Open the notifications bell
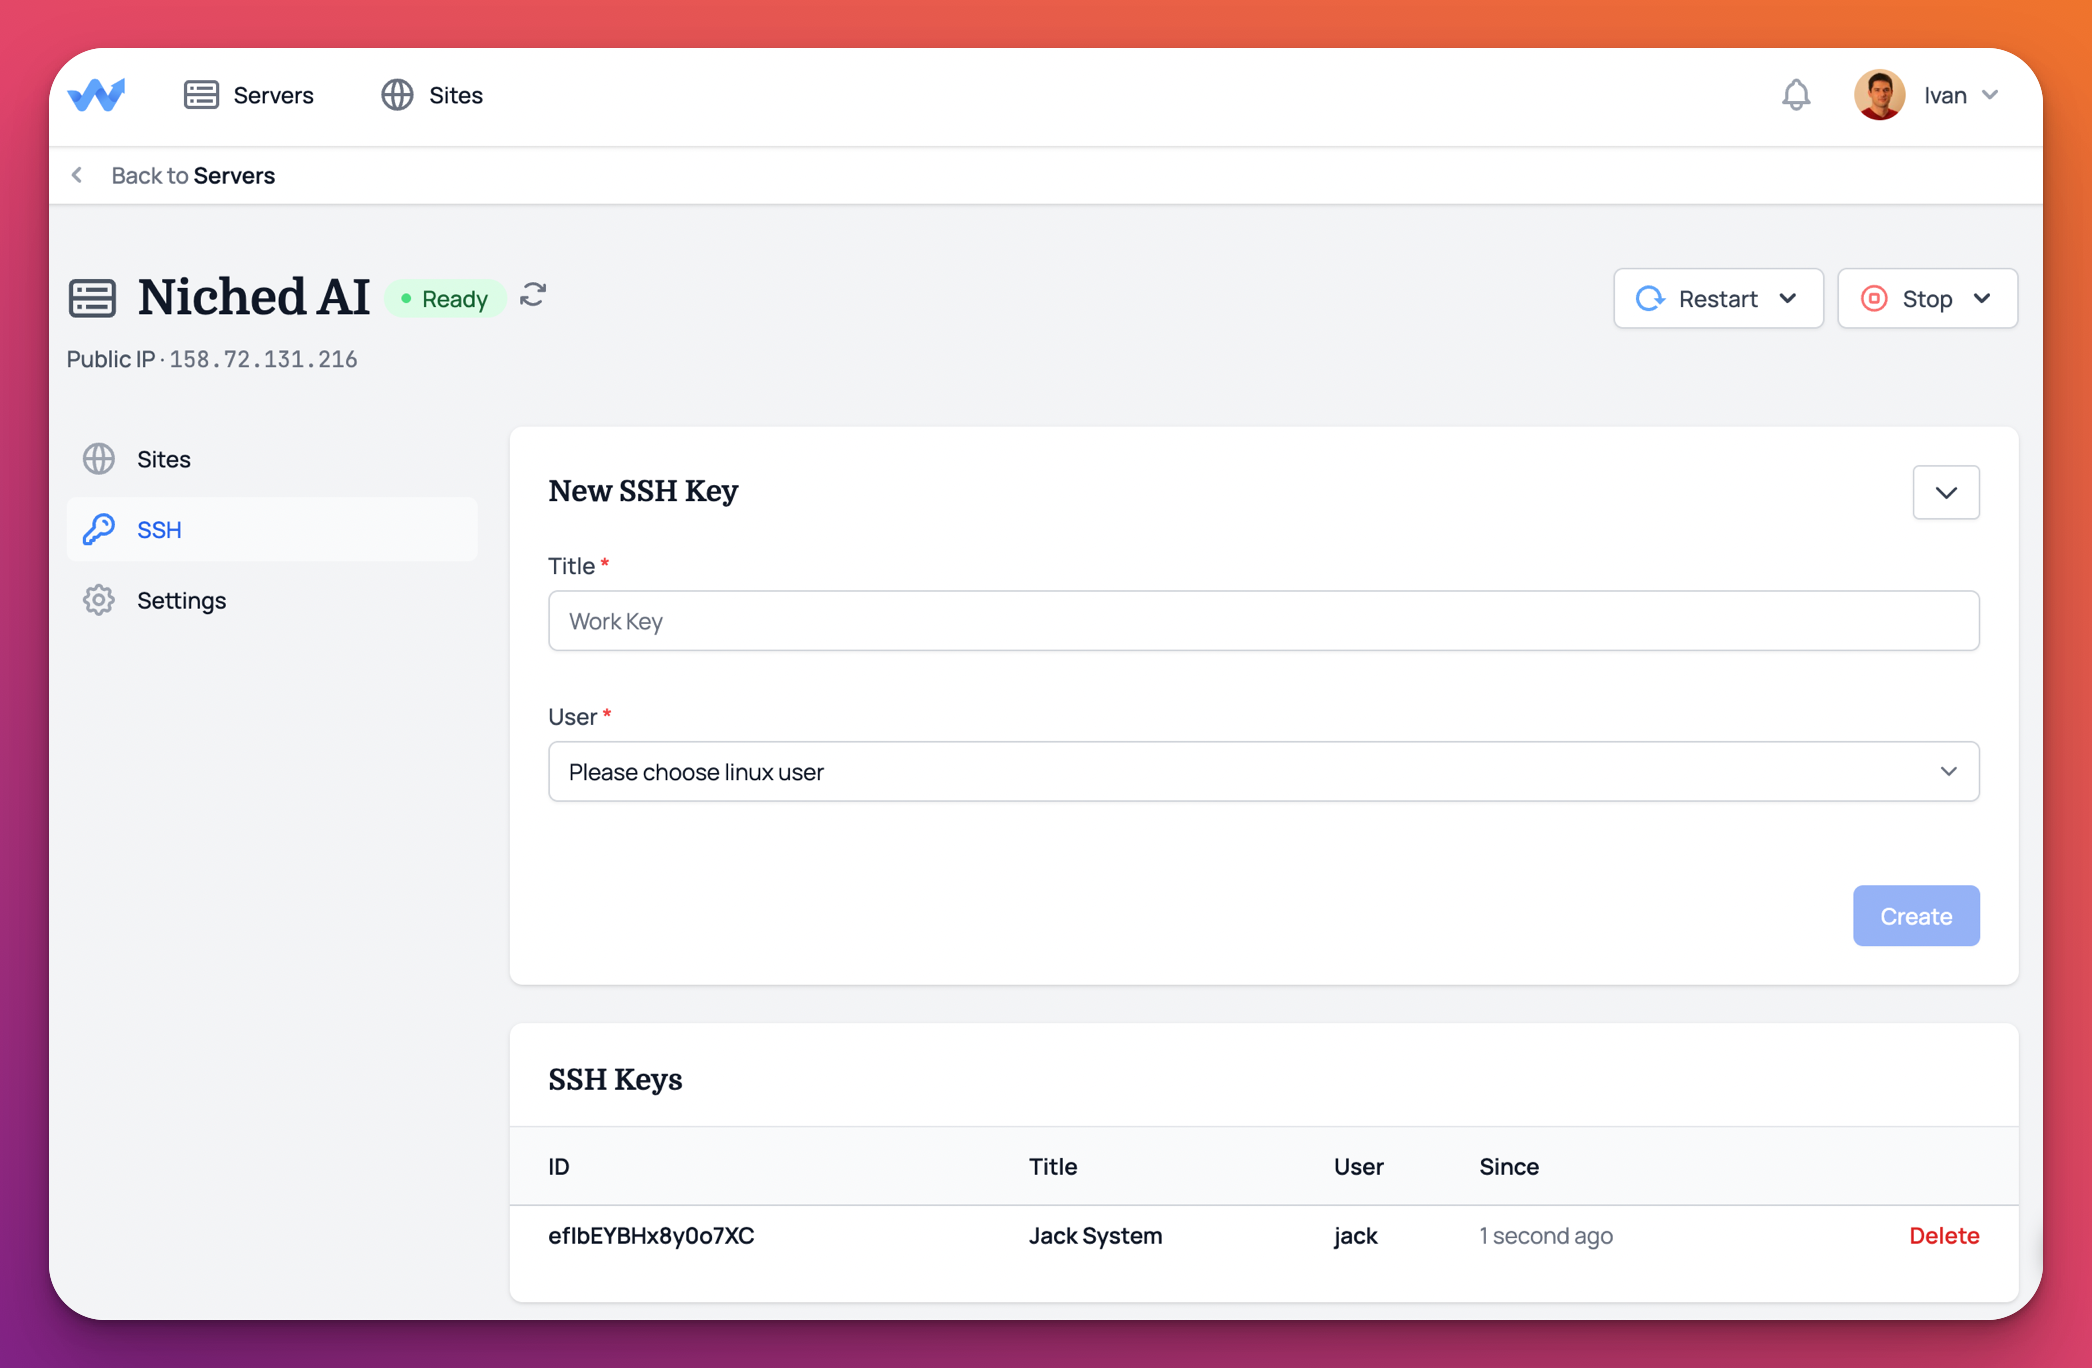 (1796, 95)
